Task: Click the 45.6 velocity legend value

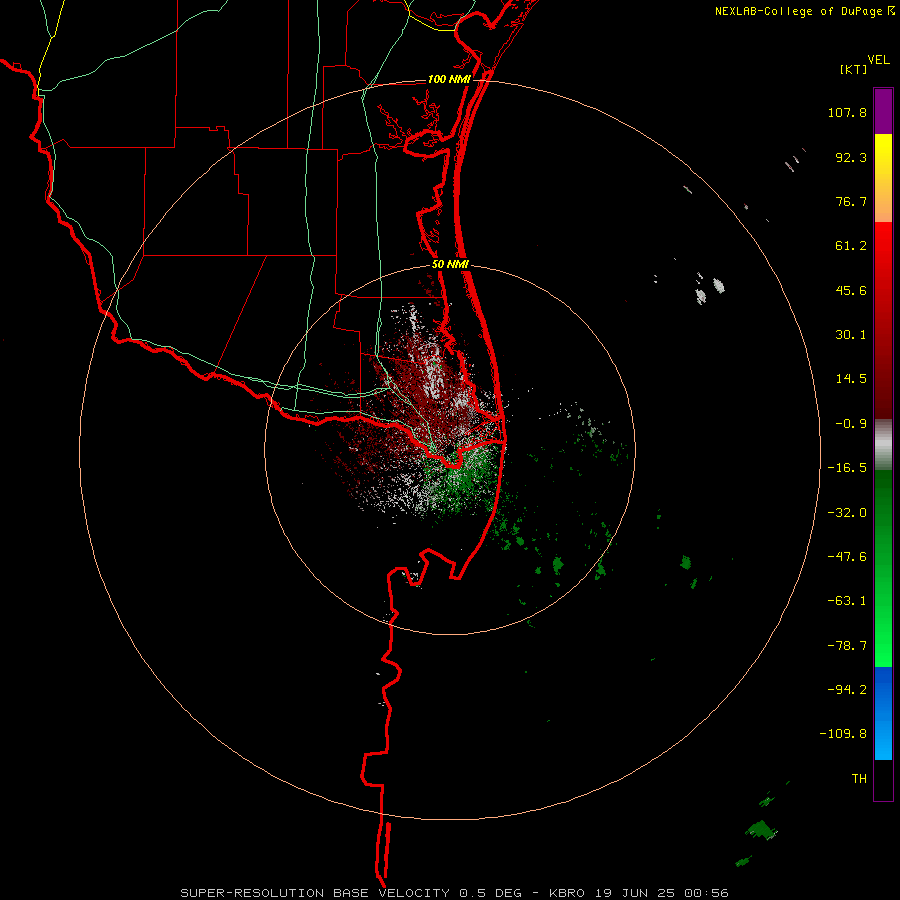Action: point(851,290)
